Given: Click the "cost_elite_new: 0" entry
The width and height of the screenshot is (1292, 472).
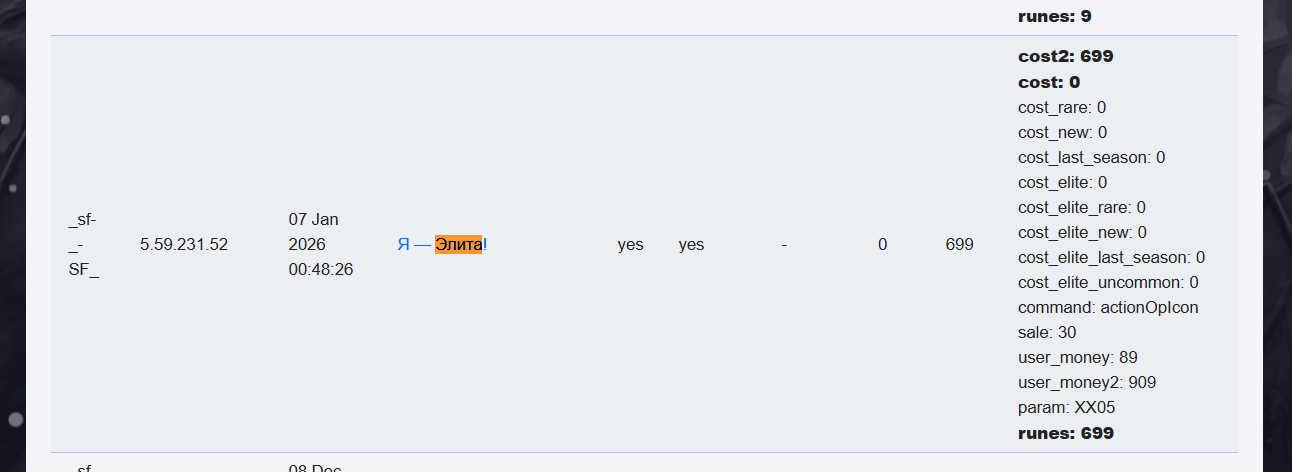Looking at the screenshot, I should pos(1082,232).
